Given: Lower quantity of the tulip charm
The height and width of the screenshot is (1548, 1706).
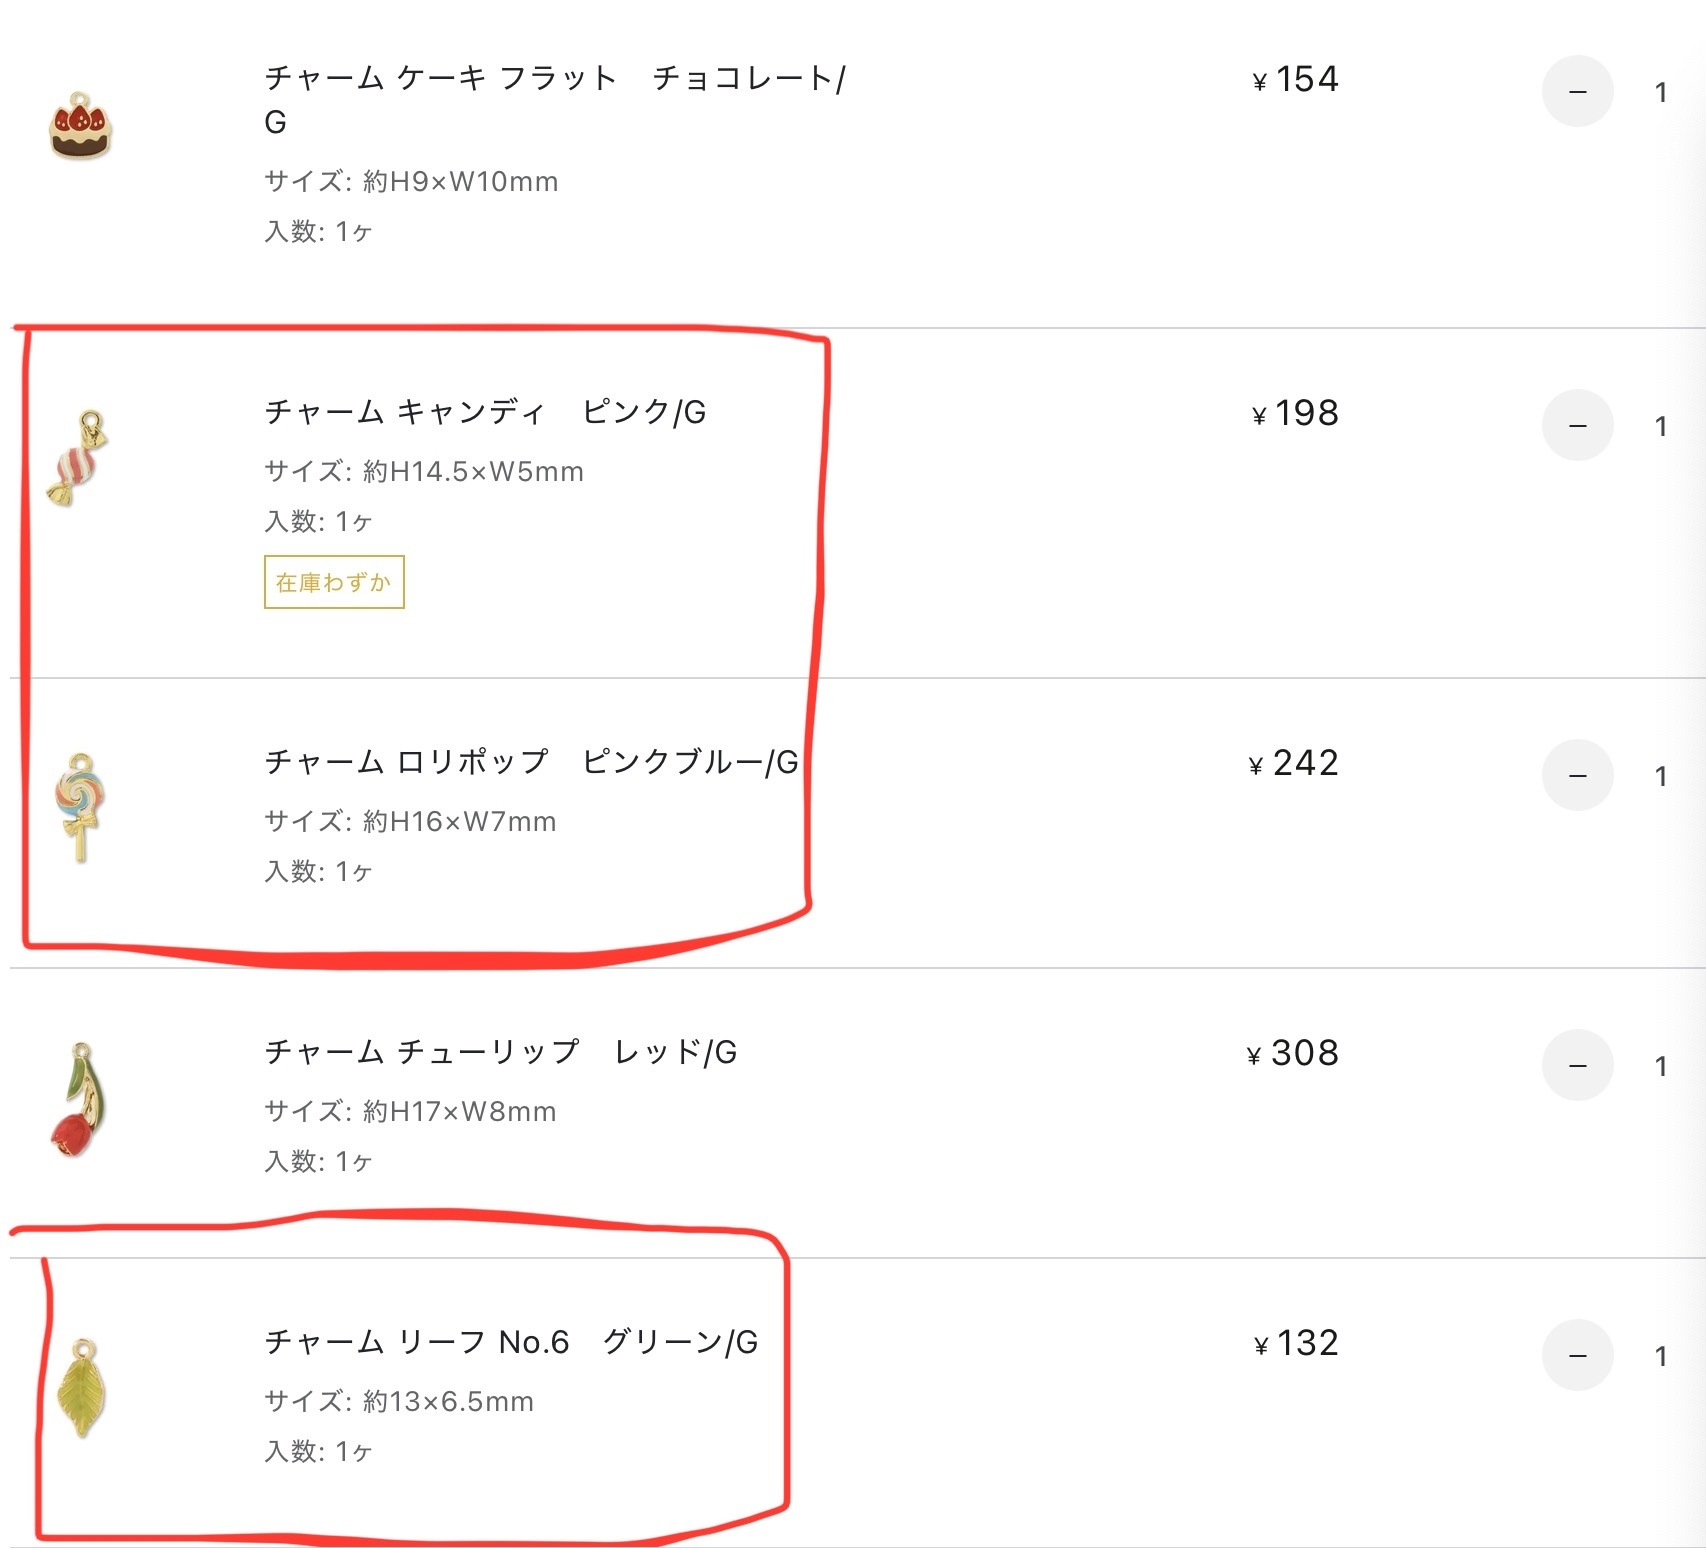Looking at the screenshot, I should click(1578, 1066).
